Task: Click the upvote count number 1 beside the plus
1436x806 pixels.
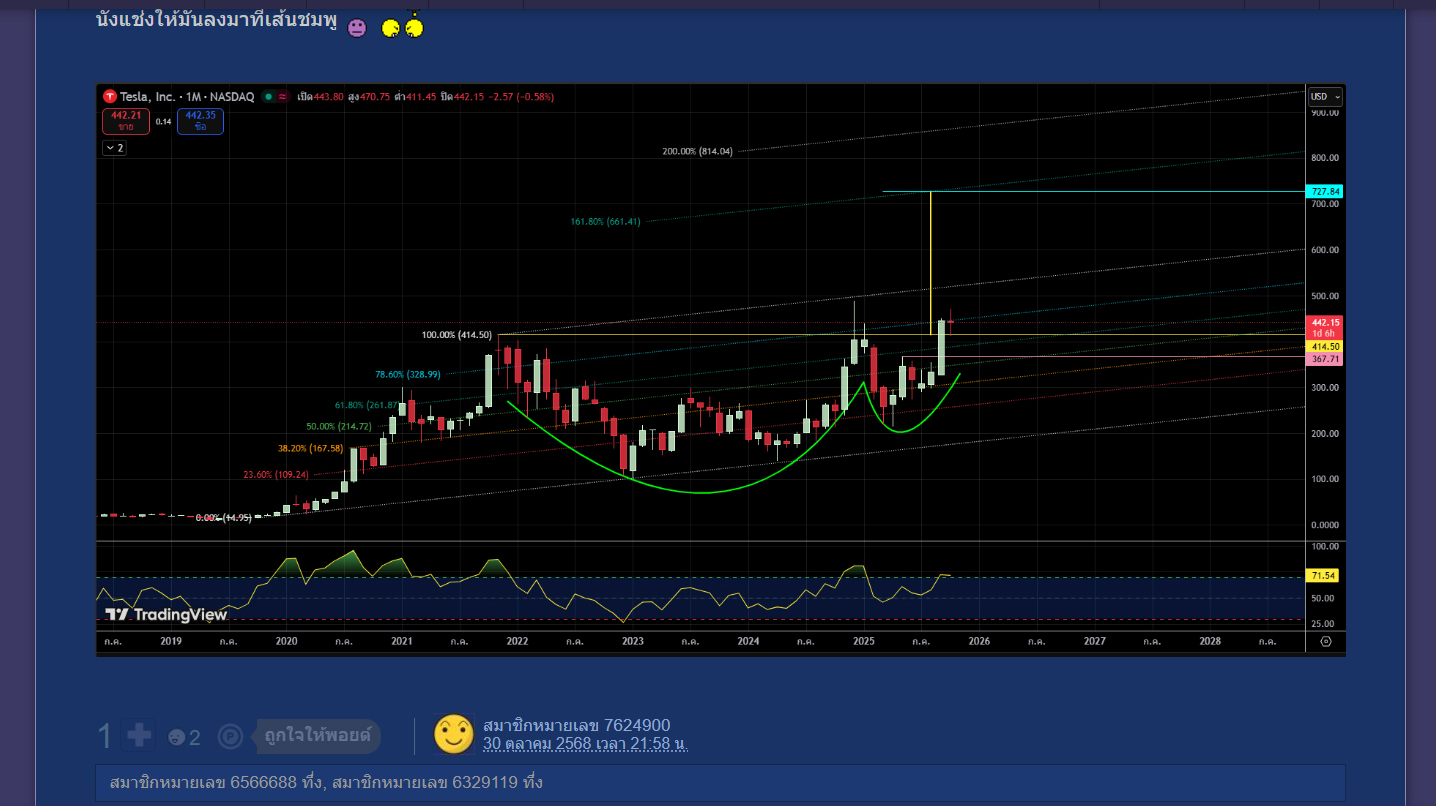Action: [x=105, y=737]
